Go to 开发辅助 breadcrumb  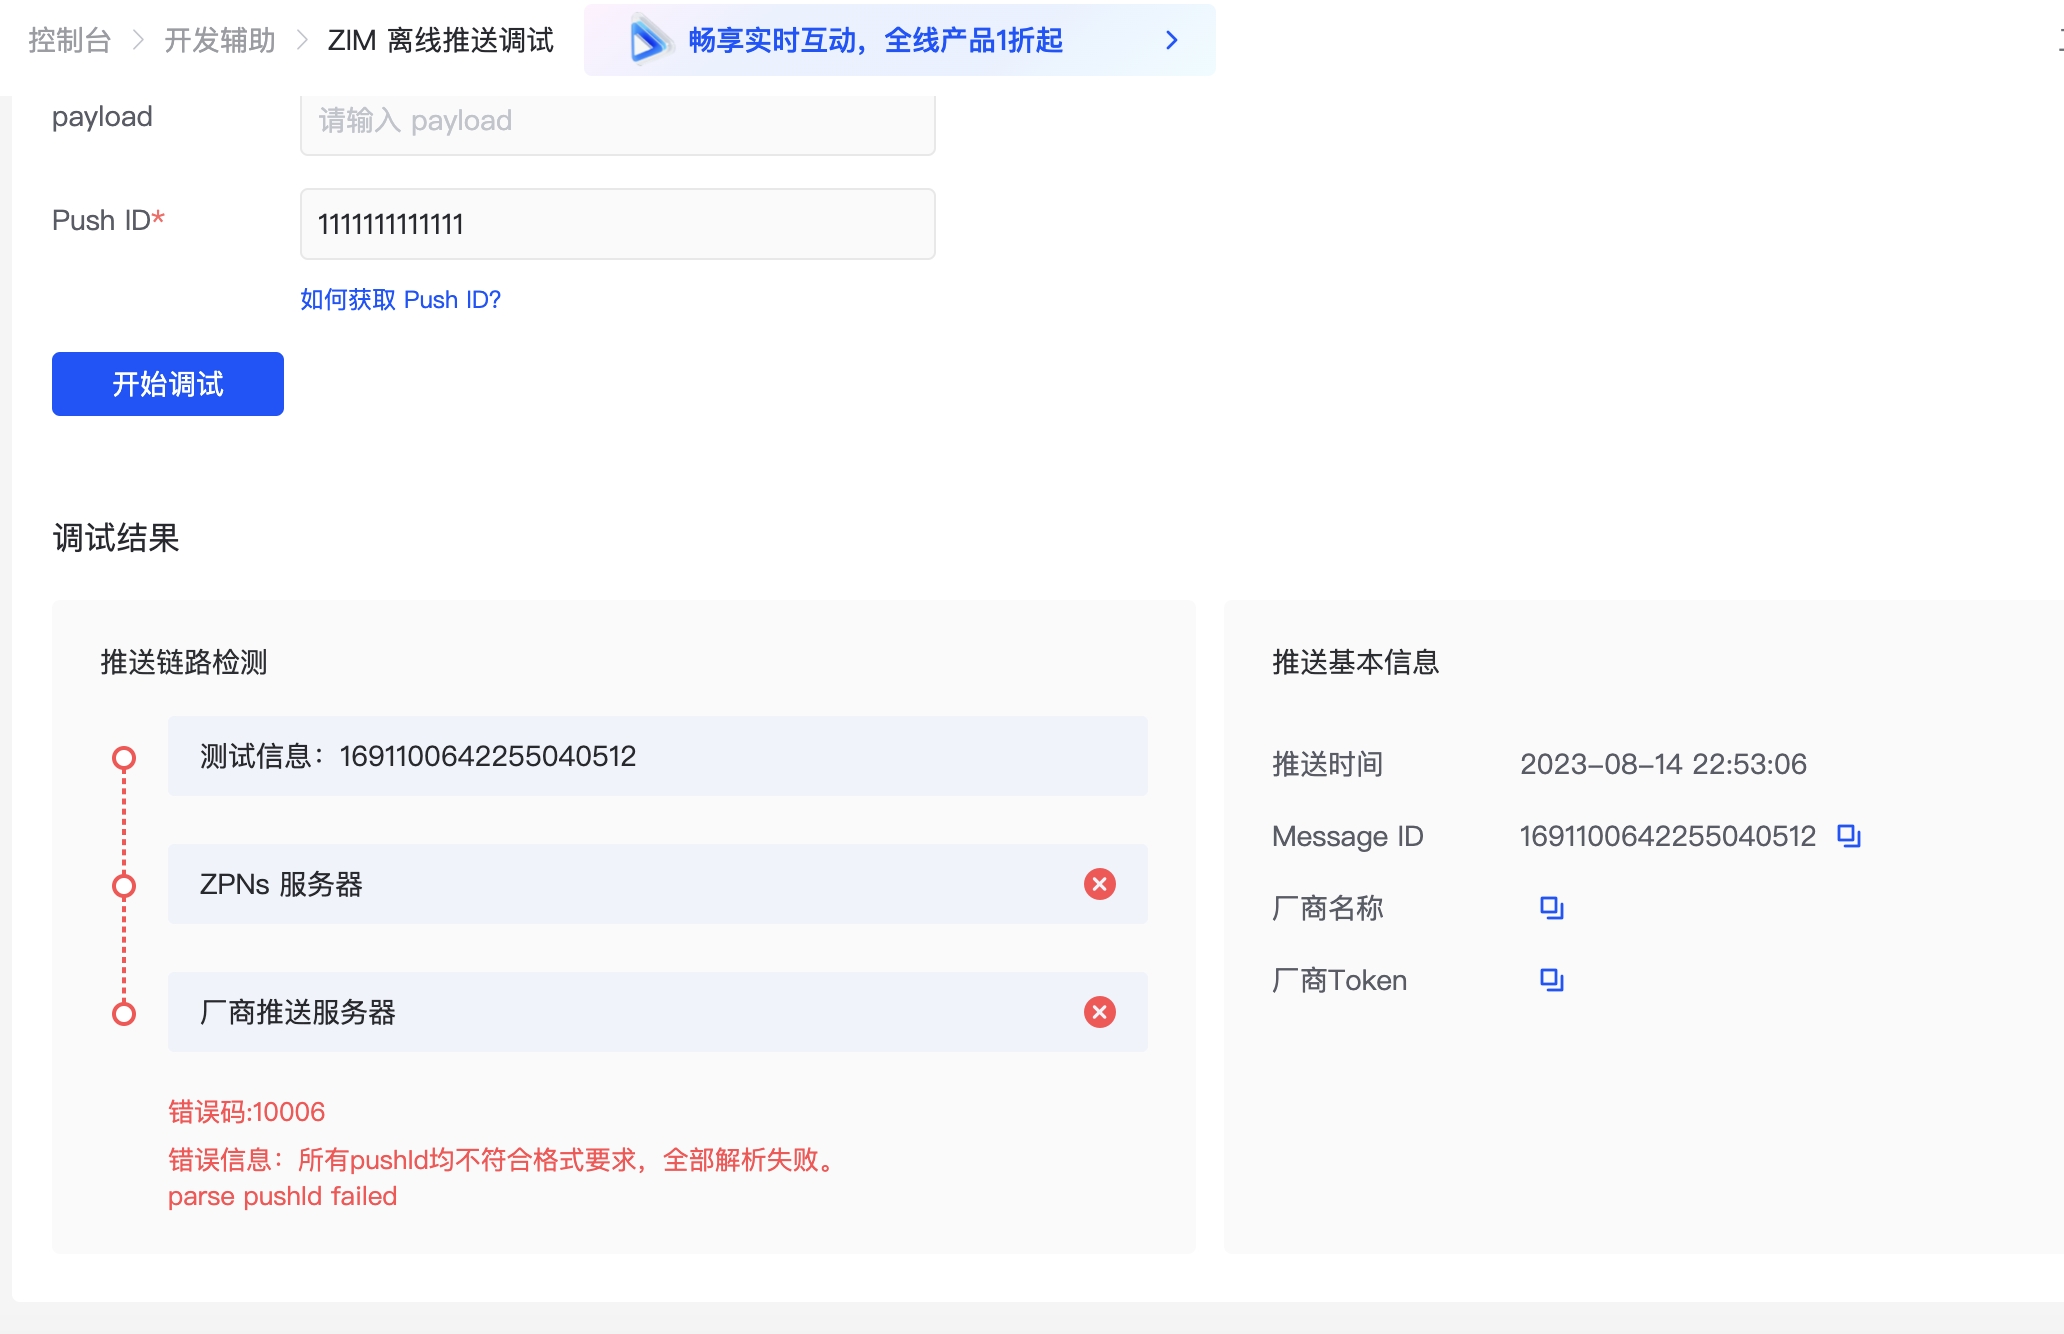coord(220,40)
